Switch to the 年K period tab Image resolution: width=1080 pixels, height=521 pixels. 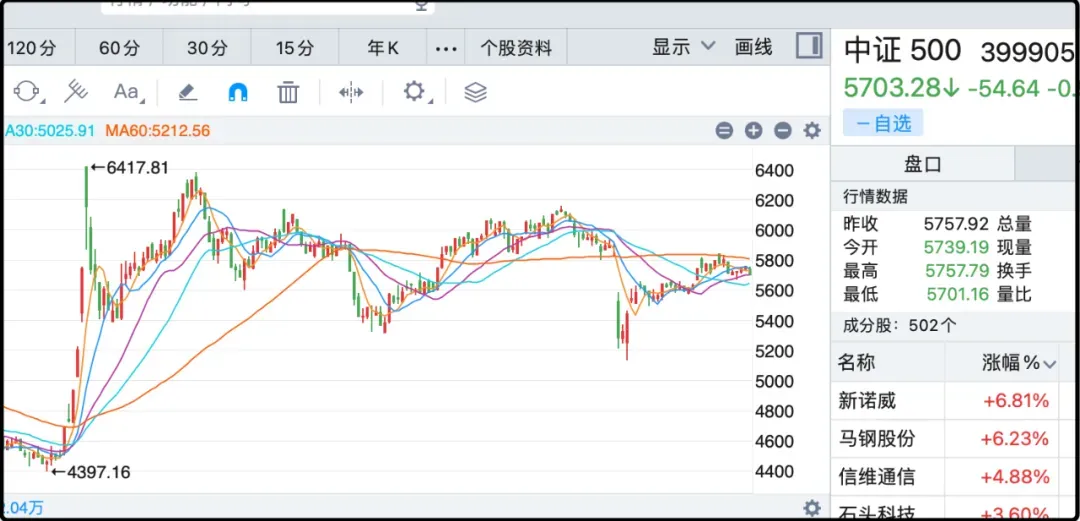tap(383, 48)
